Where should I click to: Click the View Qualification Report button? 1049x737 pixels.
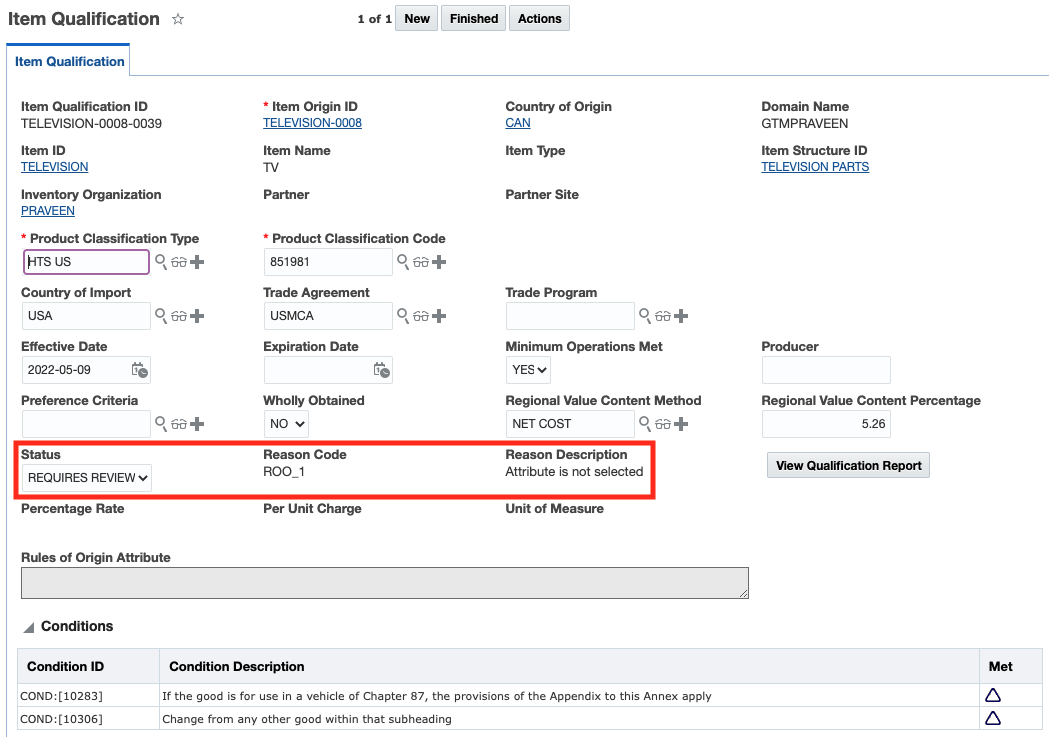tap(848, 465)
